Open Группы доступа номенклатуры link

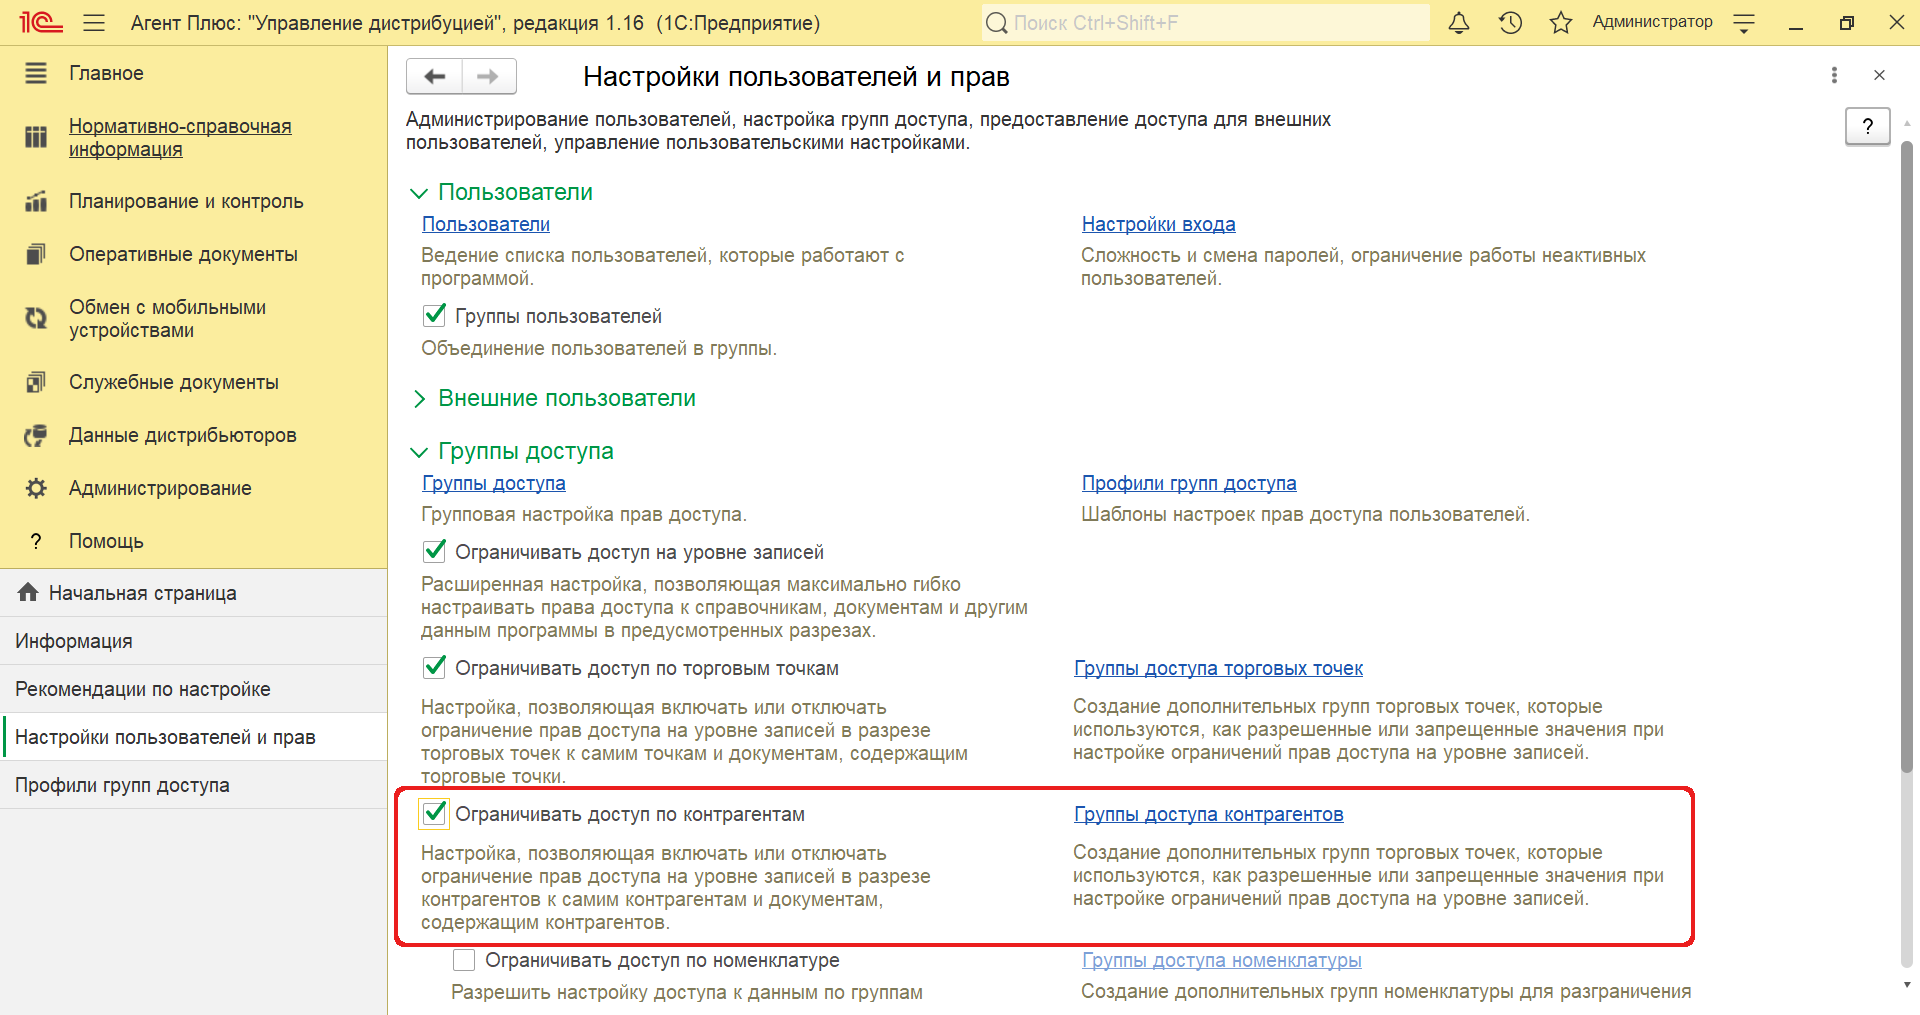(1222, 960)
